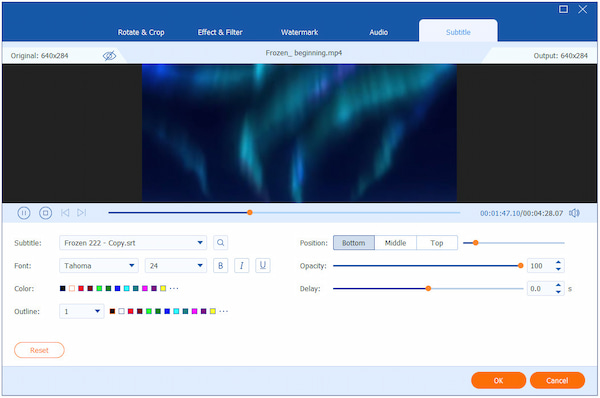This screenshot has height=398, width=600.
Task: Toggle bold subtitle text
Action: tap(220, 266)
